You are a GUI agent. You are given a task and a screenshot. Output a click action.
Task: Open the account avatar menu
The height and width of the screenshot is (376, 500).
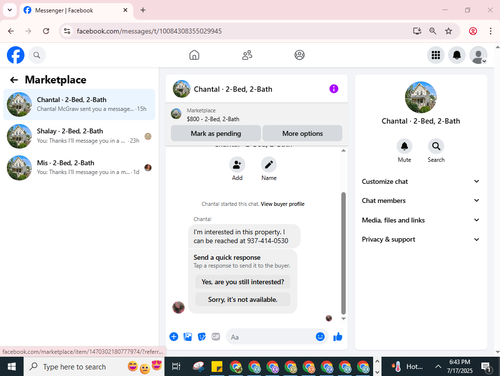tap(478, 55)
